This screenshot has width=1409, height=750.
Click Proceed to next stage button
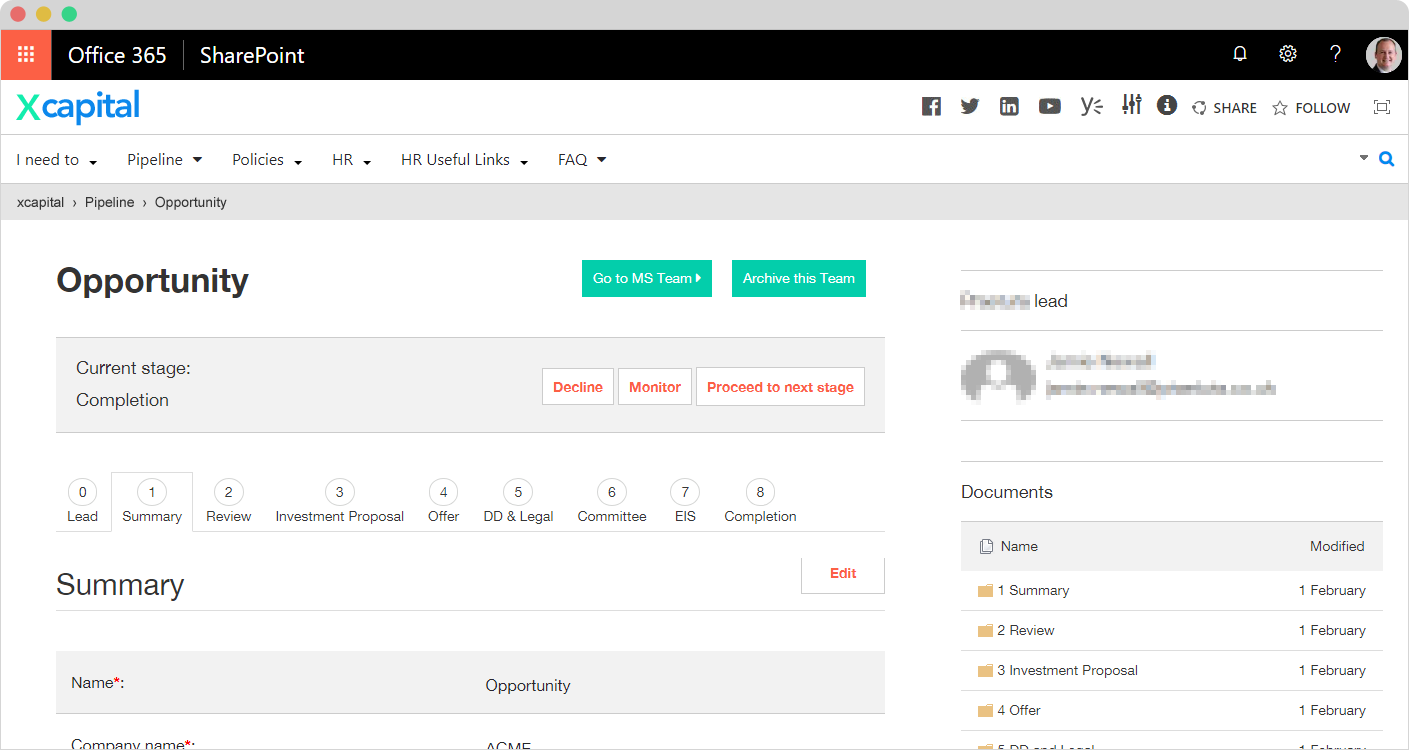780,387
